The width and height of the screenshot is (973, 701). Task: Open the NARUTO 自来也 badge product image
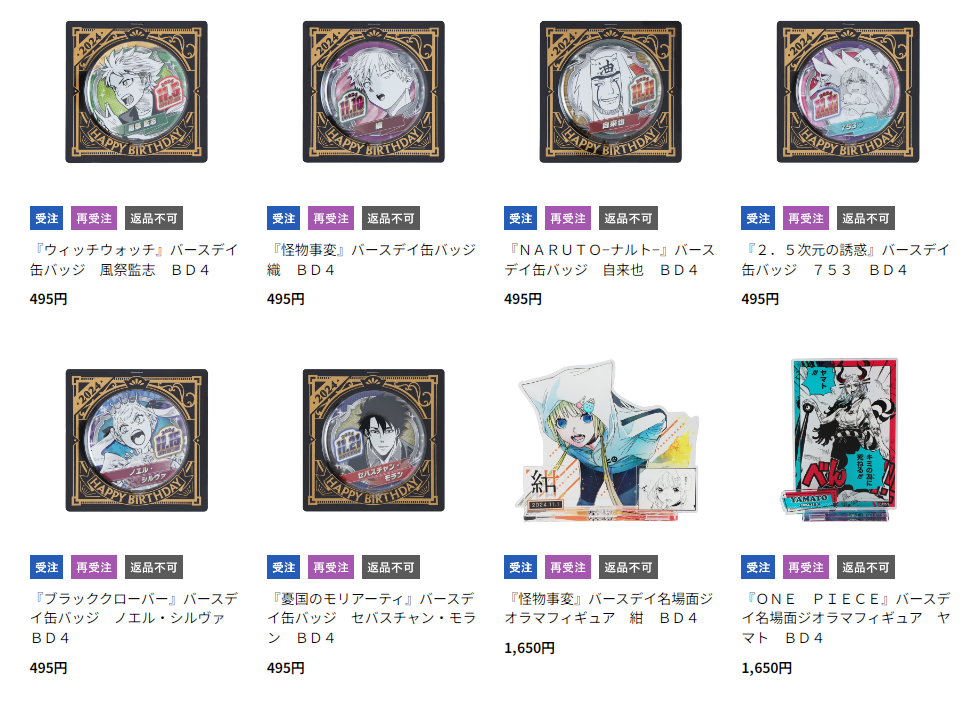(611, 92)
